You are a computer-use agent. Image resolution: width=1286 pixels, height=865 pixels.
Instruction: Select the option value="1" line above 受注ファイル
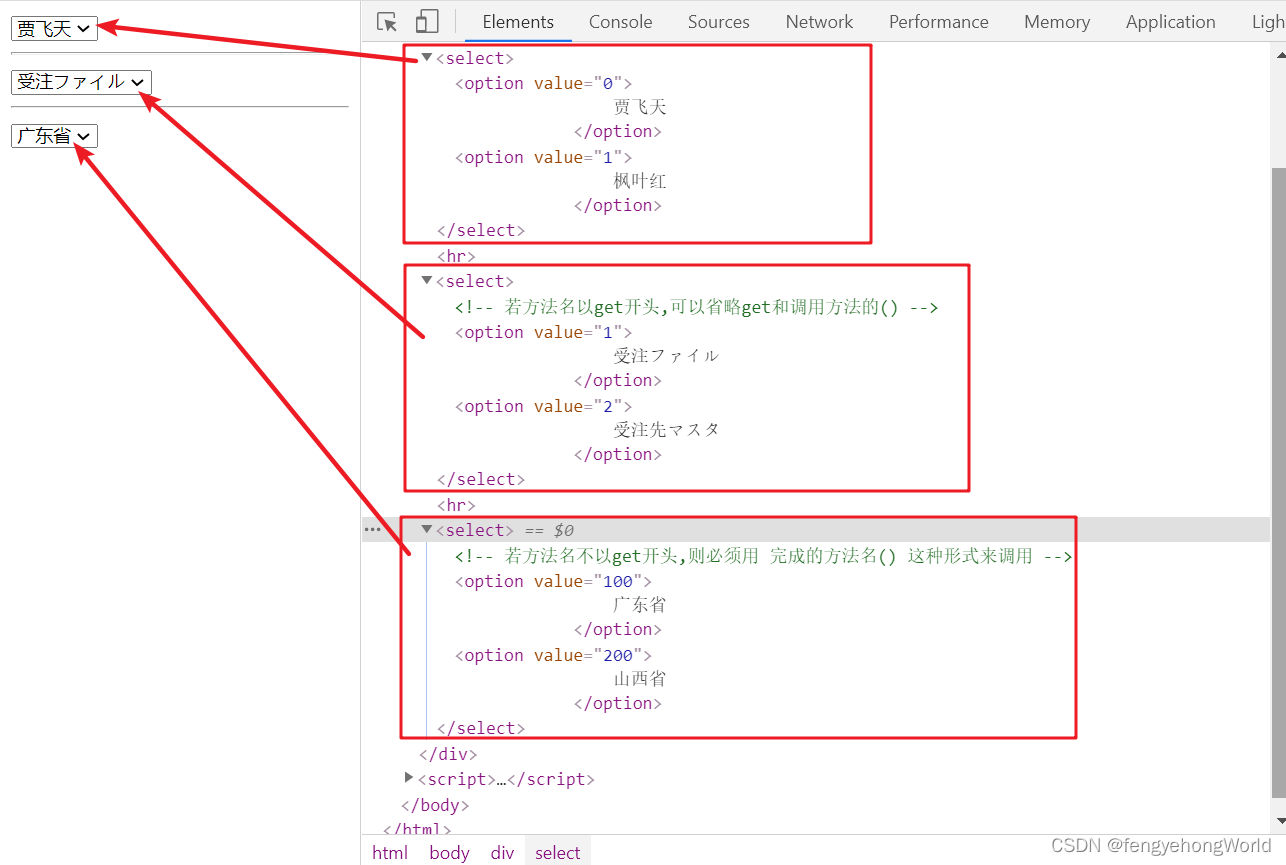tap(544, 332)
